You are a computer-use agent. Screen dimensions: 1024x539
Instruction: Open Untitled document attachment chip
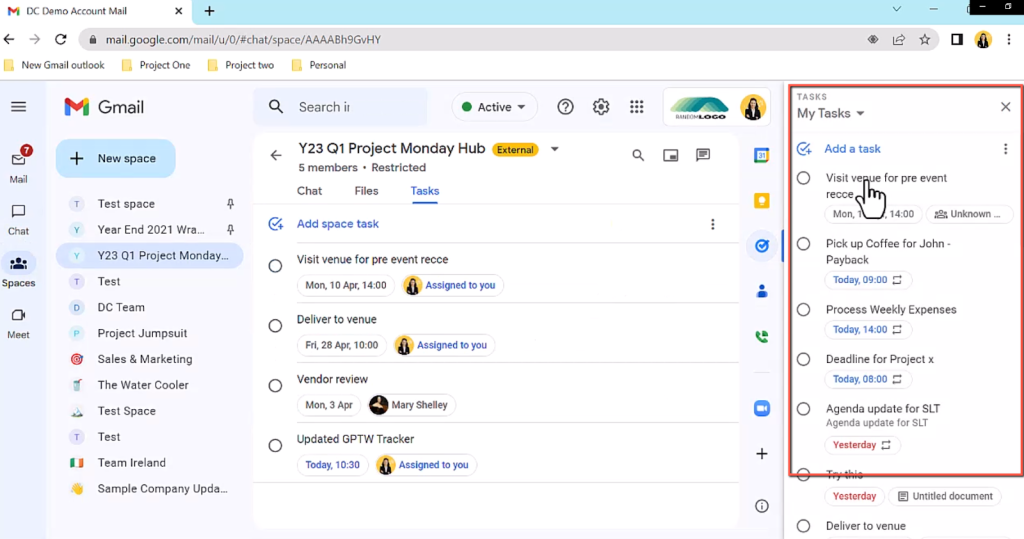click(945, 497)
